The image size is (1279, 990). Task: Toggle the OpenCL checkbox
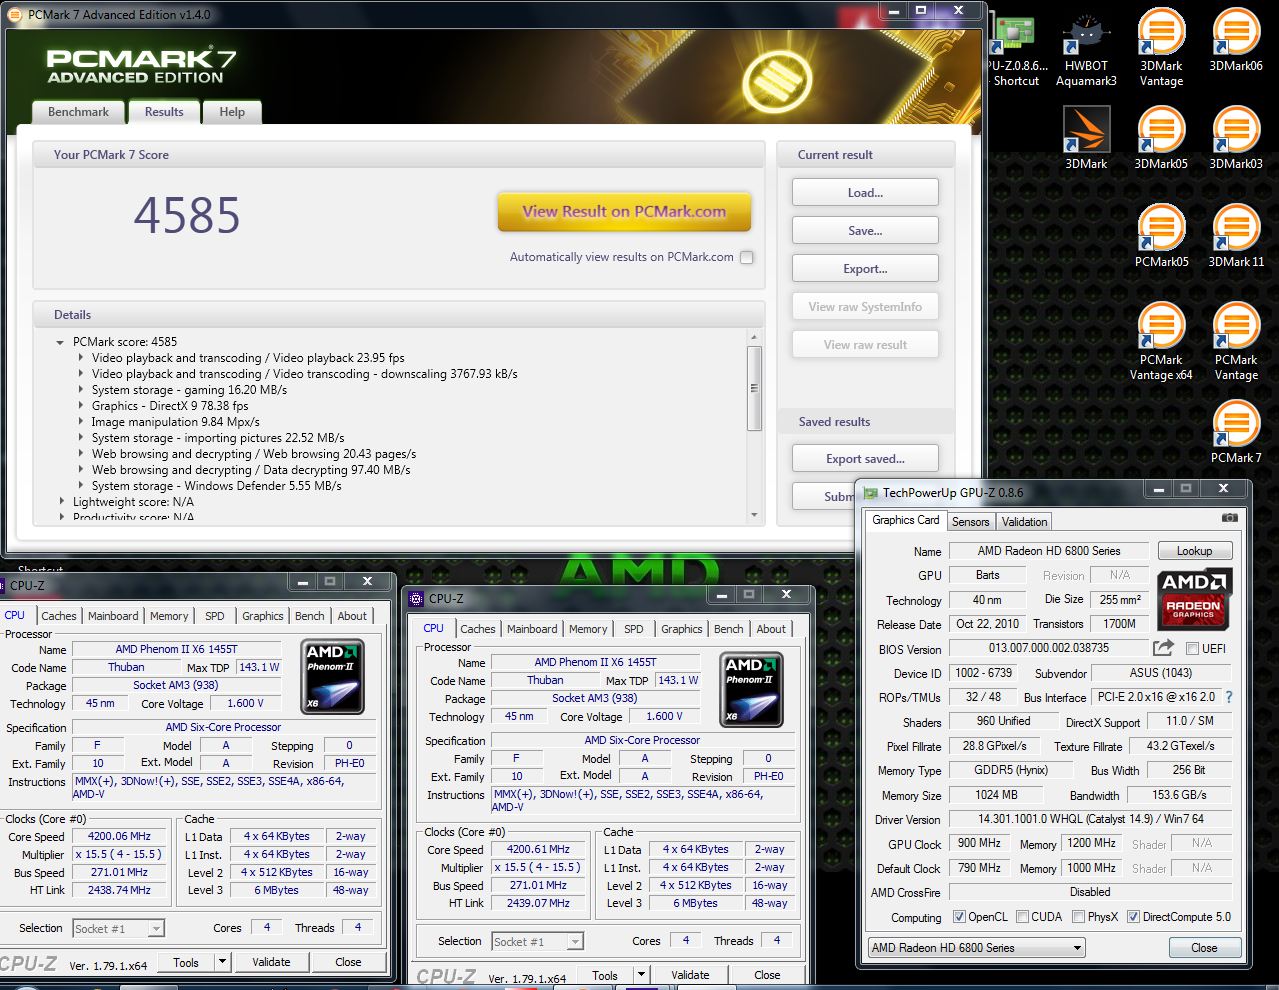click(959, 916)
